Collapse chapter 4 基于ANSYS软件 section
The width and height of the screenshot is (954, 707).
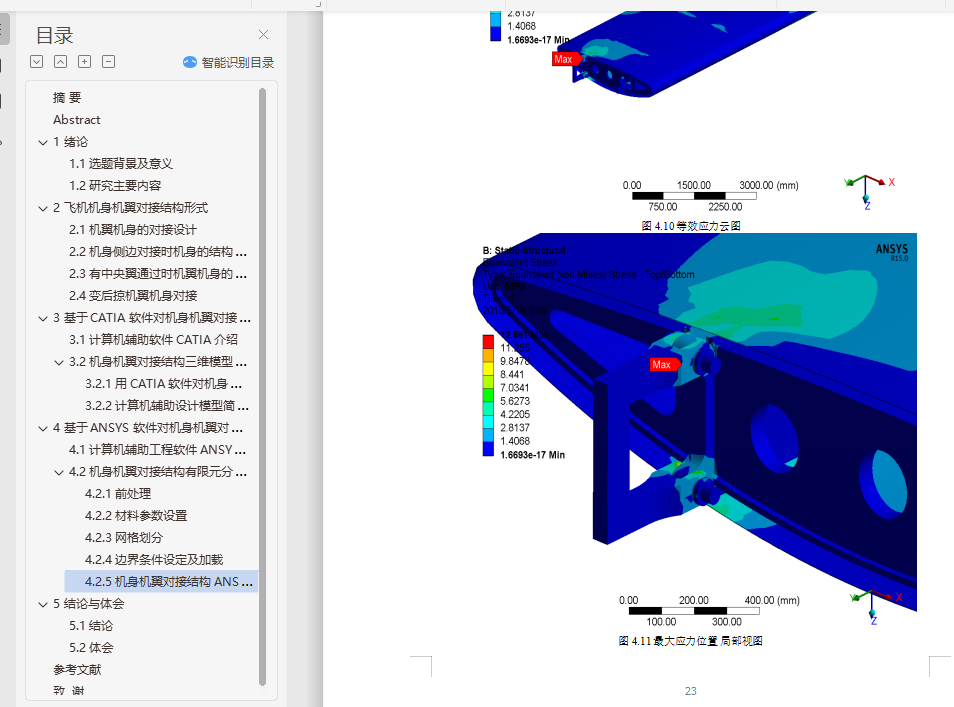43,428
